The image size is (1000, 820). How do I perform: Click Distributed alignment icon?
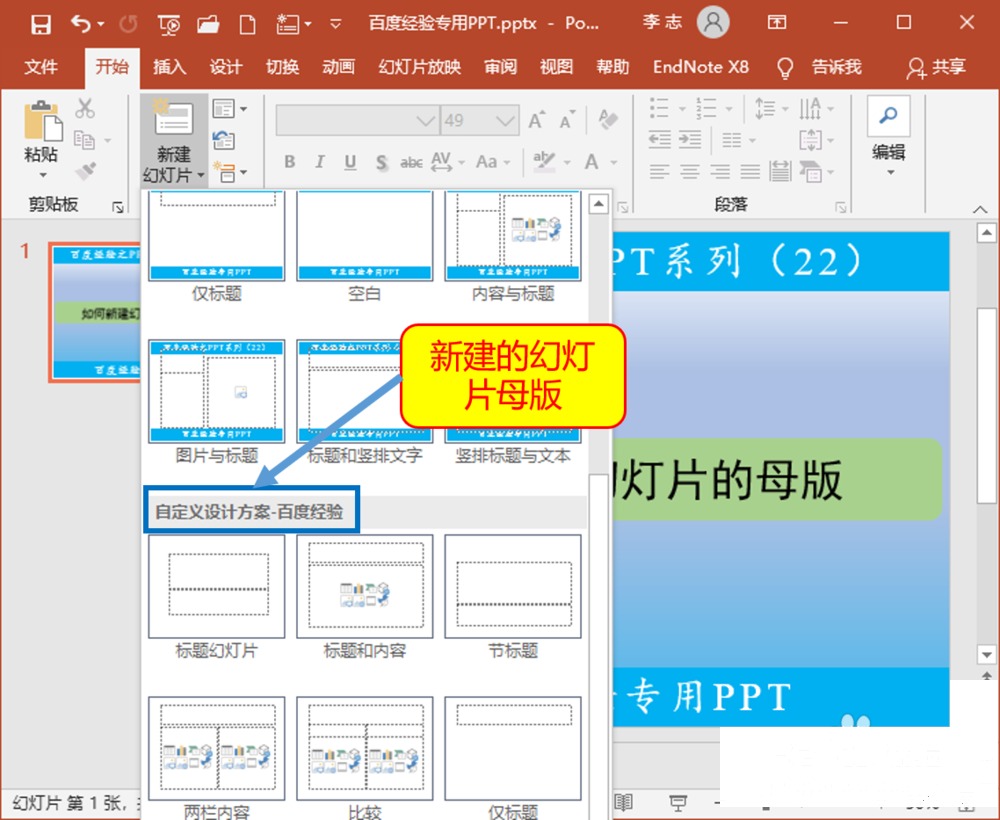[x=780, y=171]
